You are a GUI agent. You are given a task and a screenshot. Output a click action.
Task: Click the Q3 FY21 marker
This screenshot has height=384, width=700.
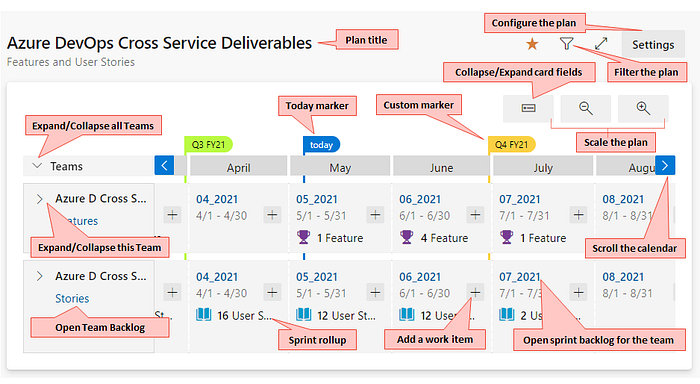tap(208, 145)
